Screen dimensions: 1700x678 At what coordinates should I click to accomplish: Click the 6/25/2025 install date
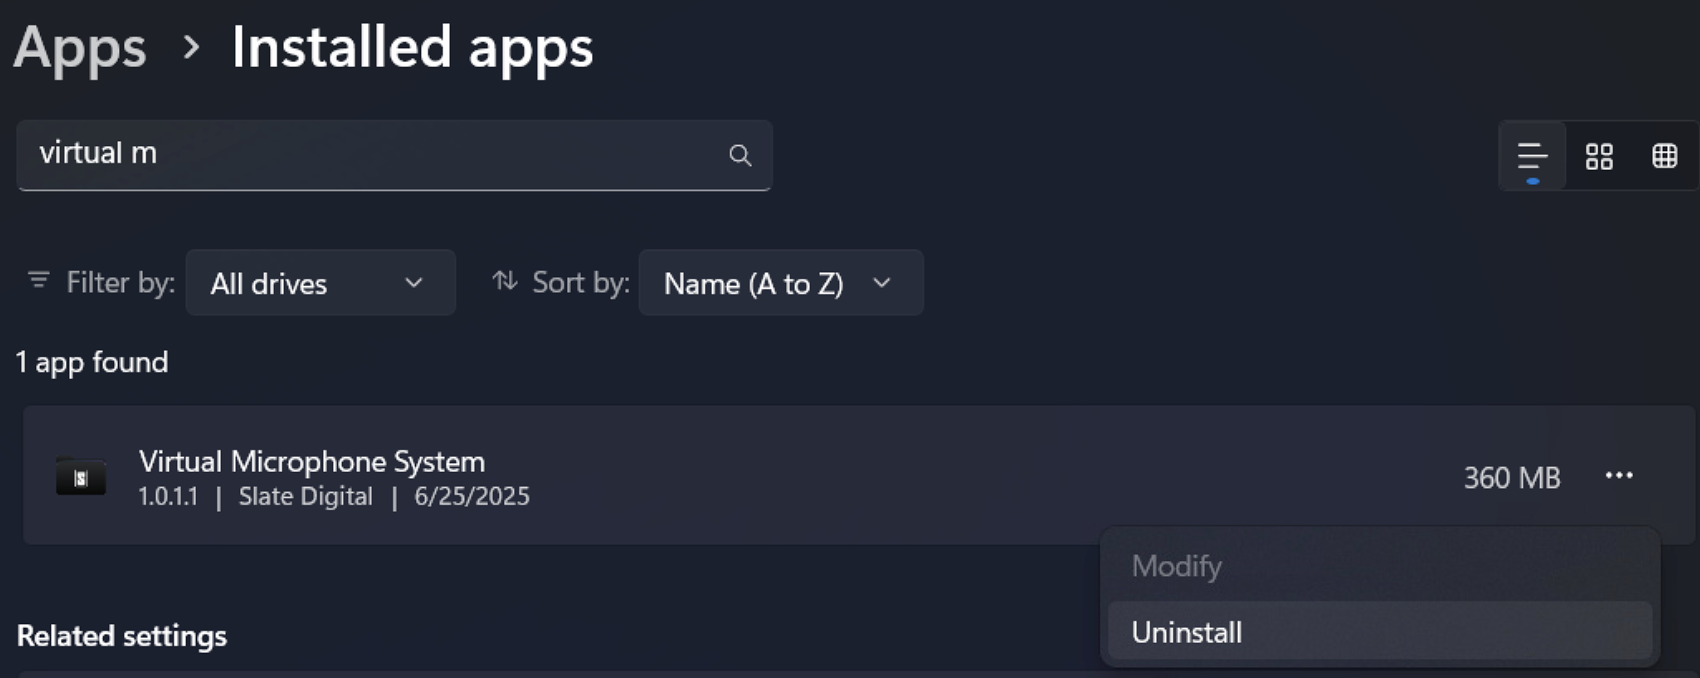[x=472, y=496]
